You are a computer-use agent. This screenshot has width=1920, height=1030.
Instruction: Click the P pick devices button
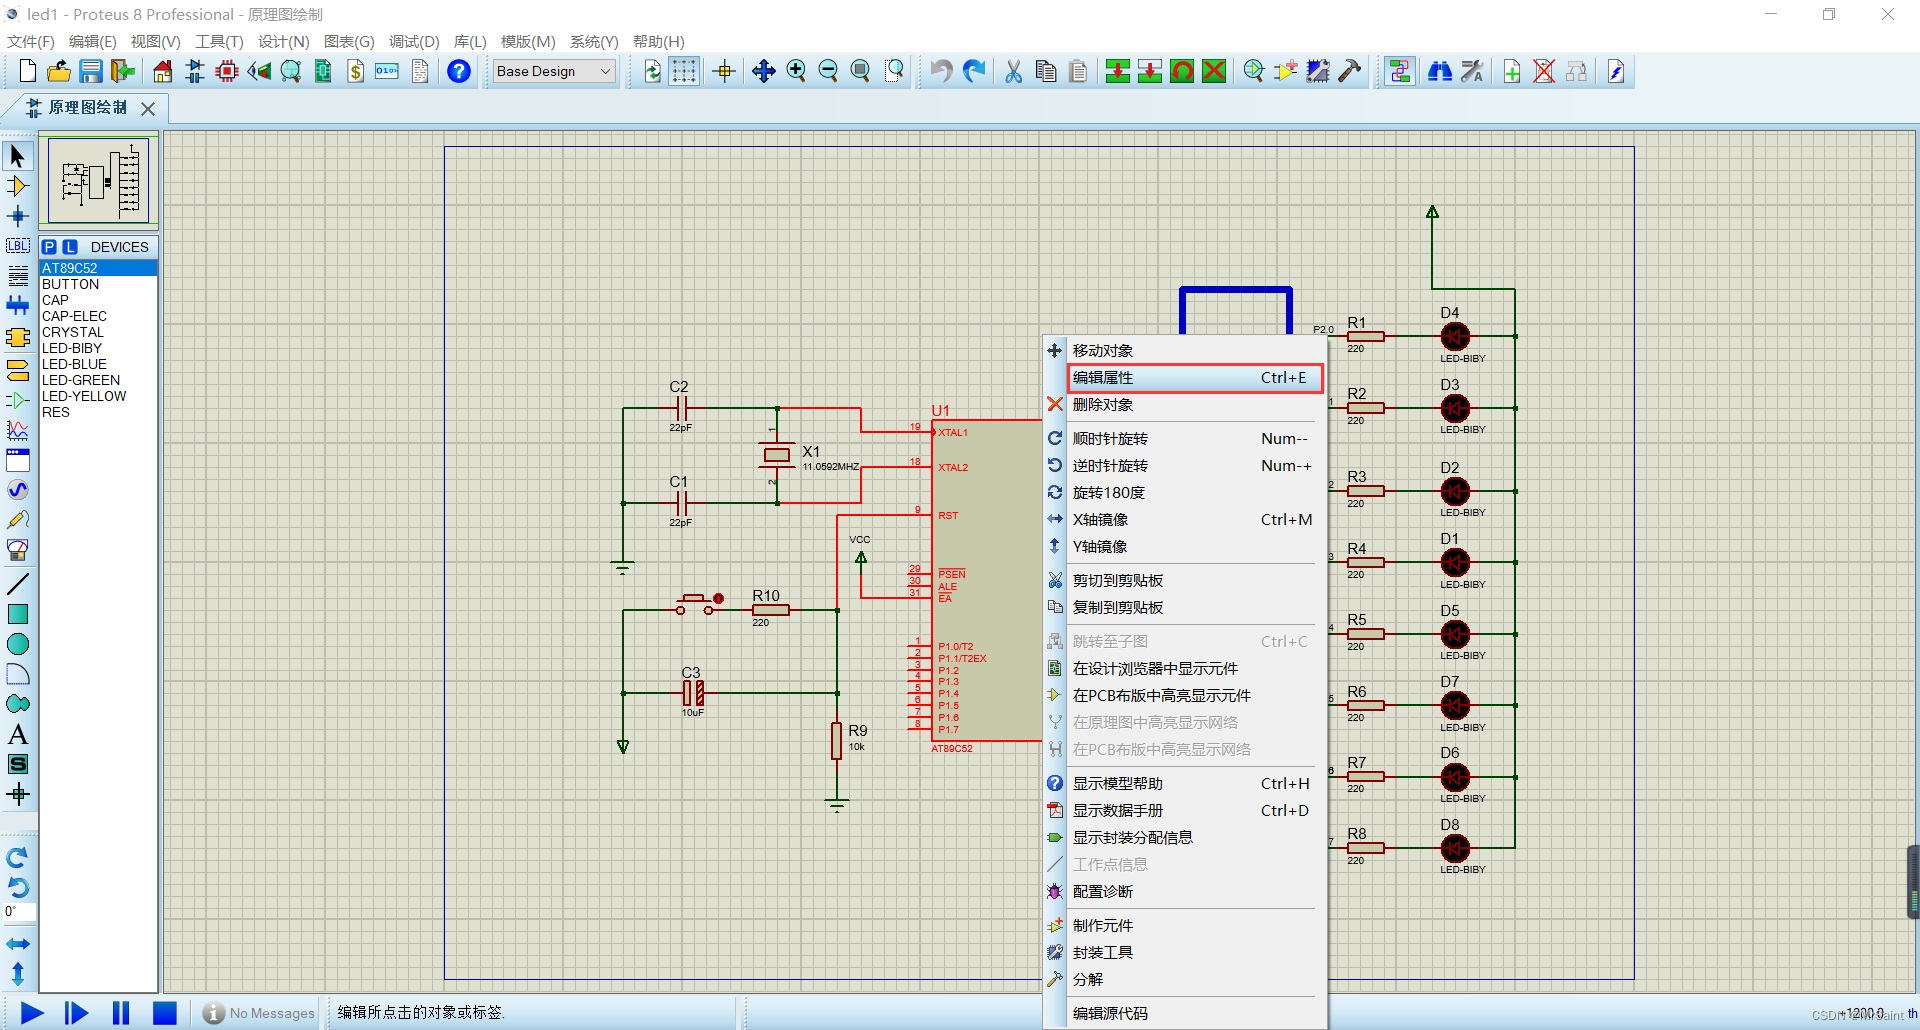click(x=49, y=247)
